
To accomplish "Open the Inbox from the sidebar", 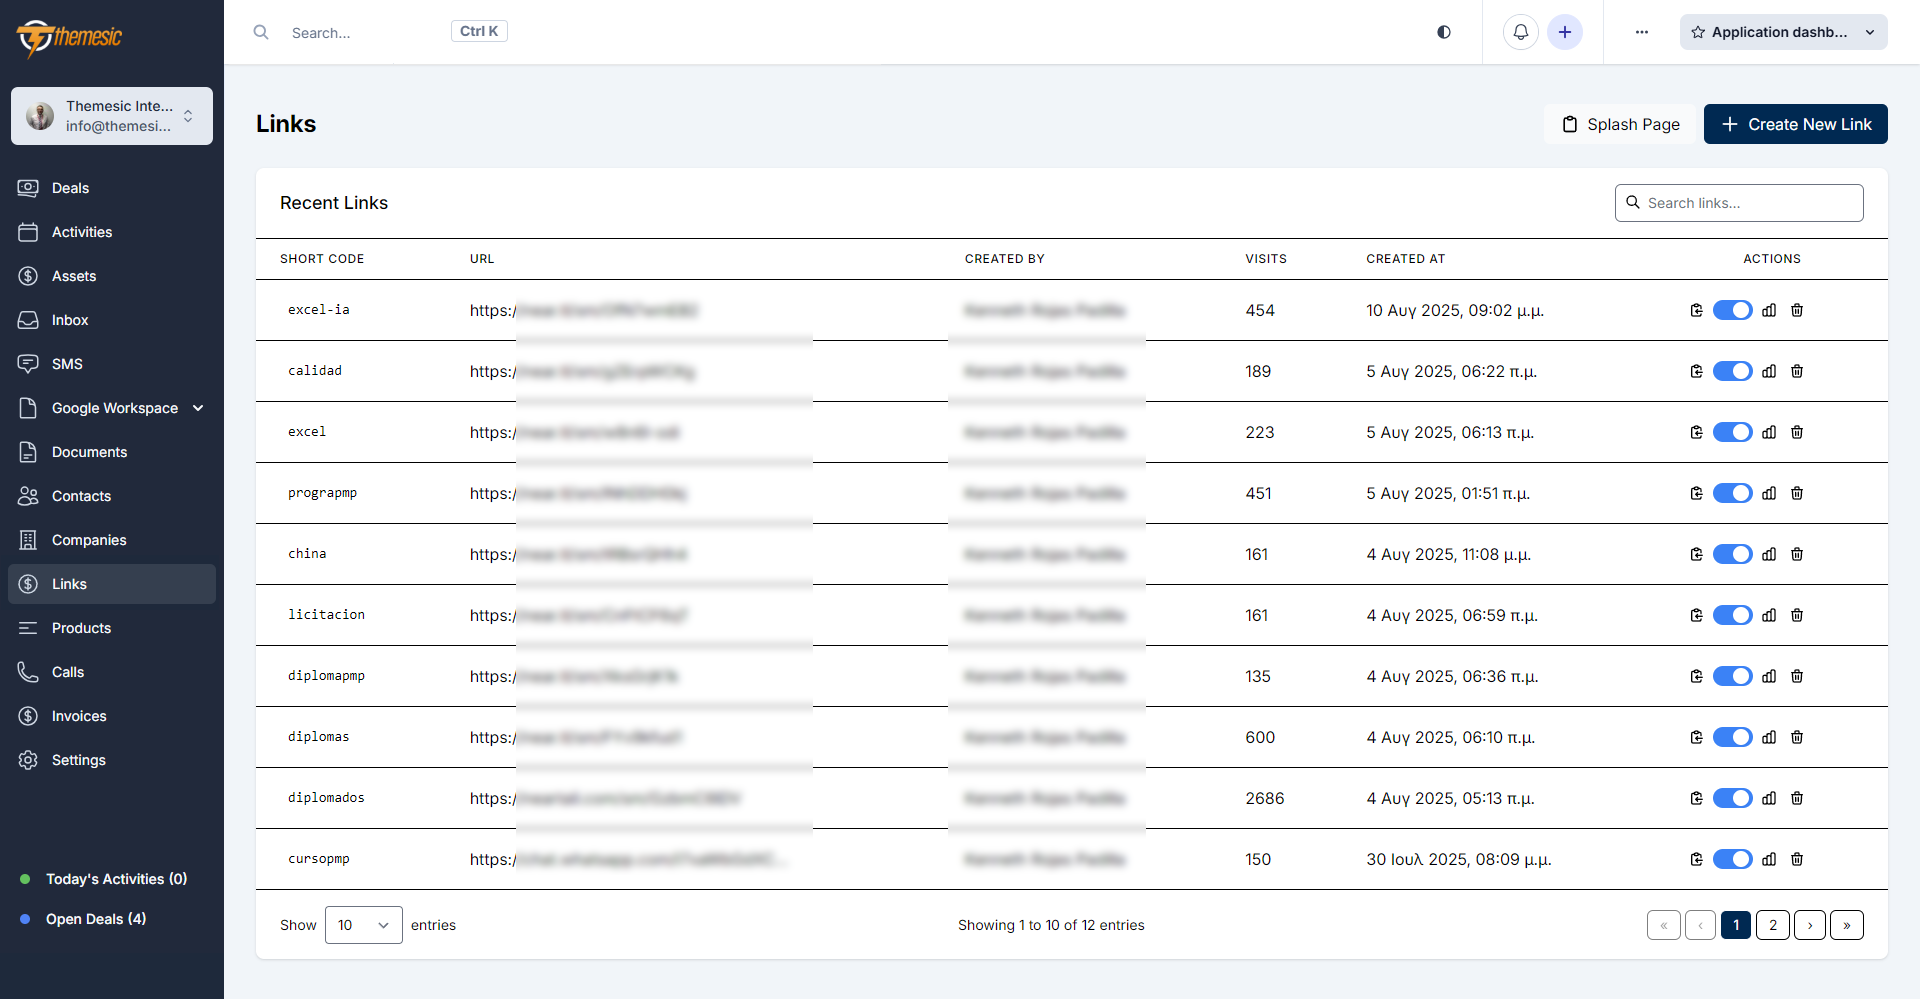I will [x=68, y=320].
